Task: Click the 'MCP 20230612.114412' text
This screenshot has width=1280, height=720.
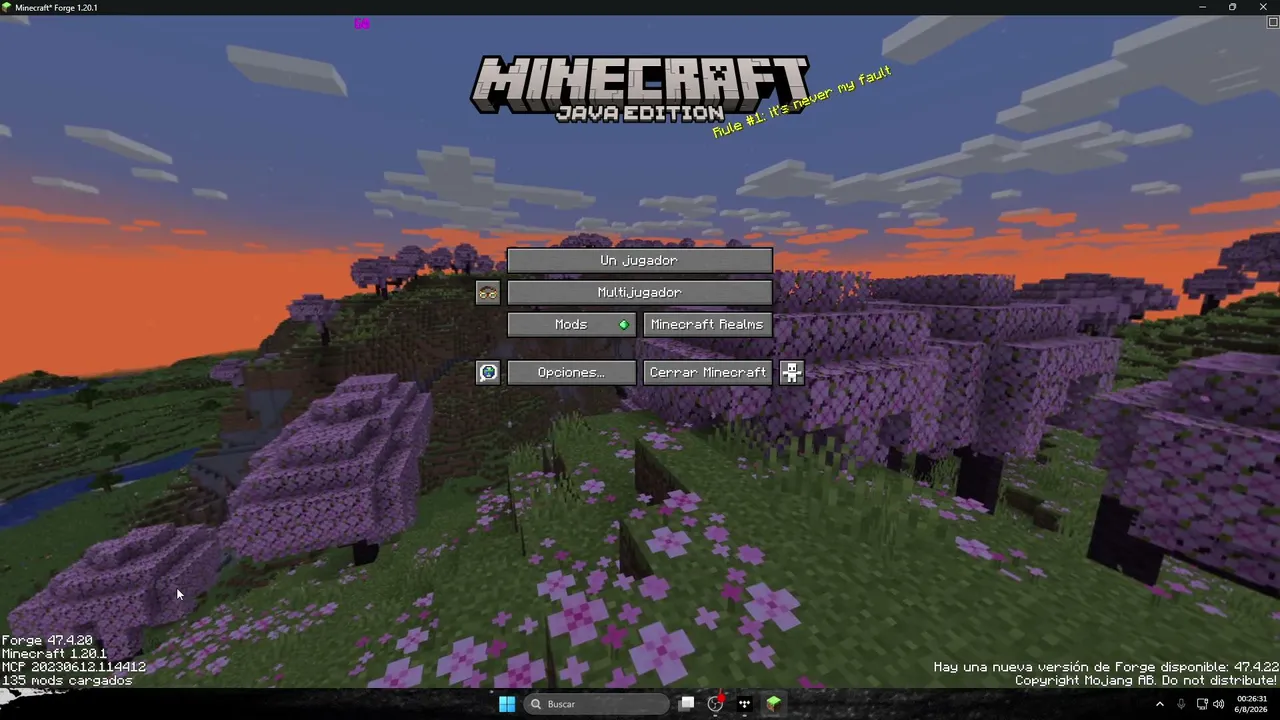Action: pyautogui.click(x=74, y=667)
